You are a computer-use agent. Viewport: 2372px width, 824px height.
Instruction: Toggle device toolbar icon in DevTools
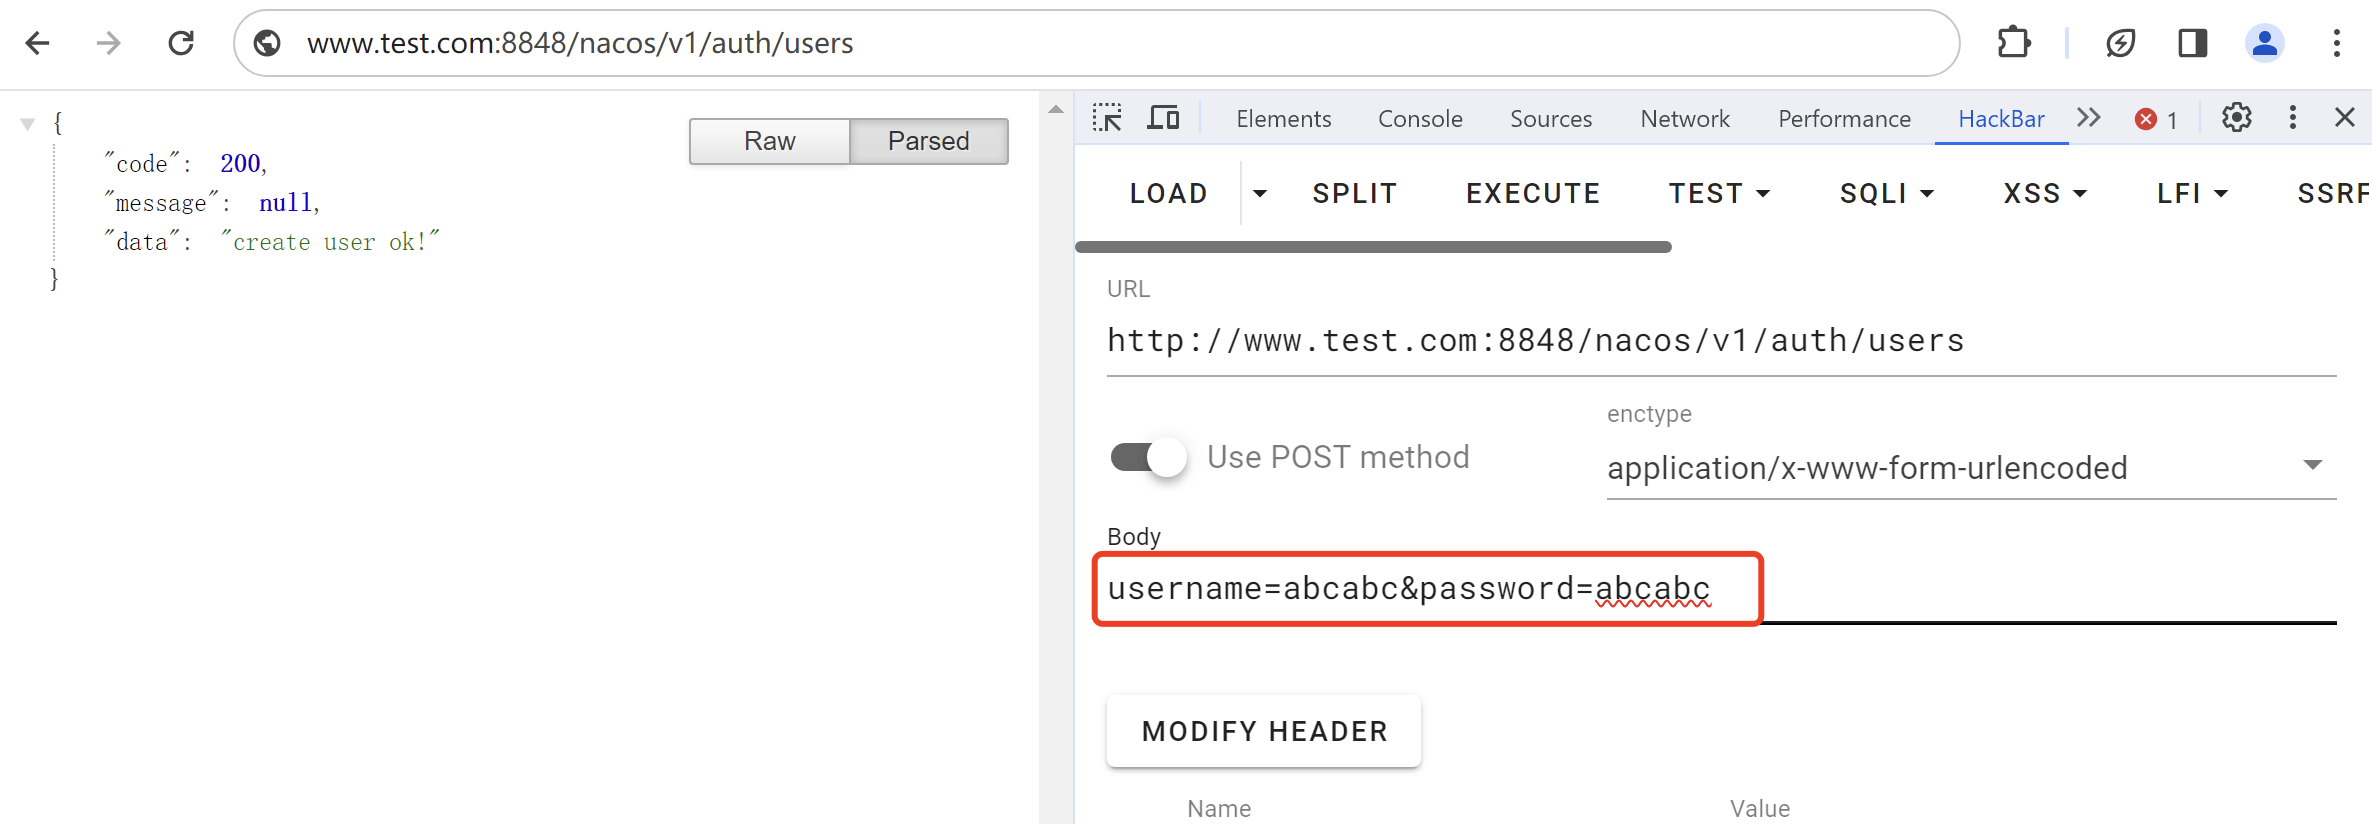1163,118
